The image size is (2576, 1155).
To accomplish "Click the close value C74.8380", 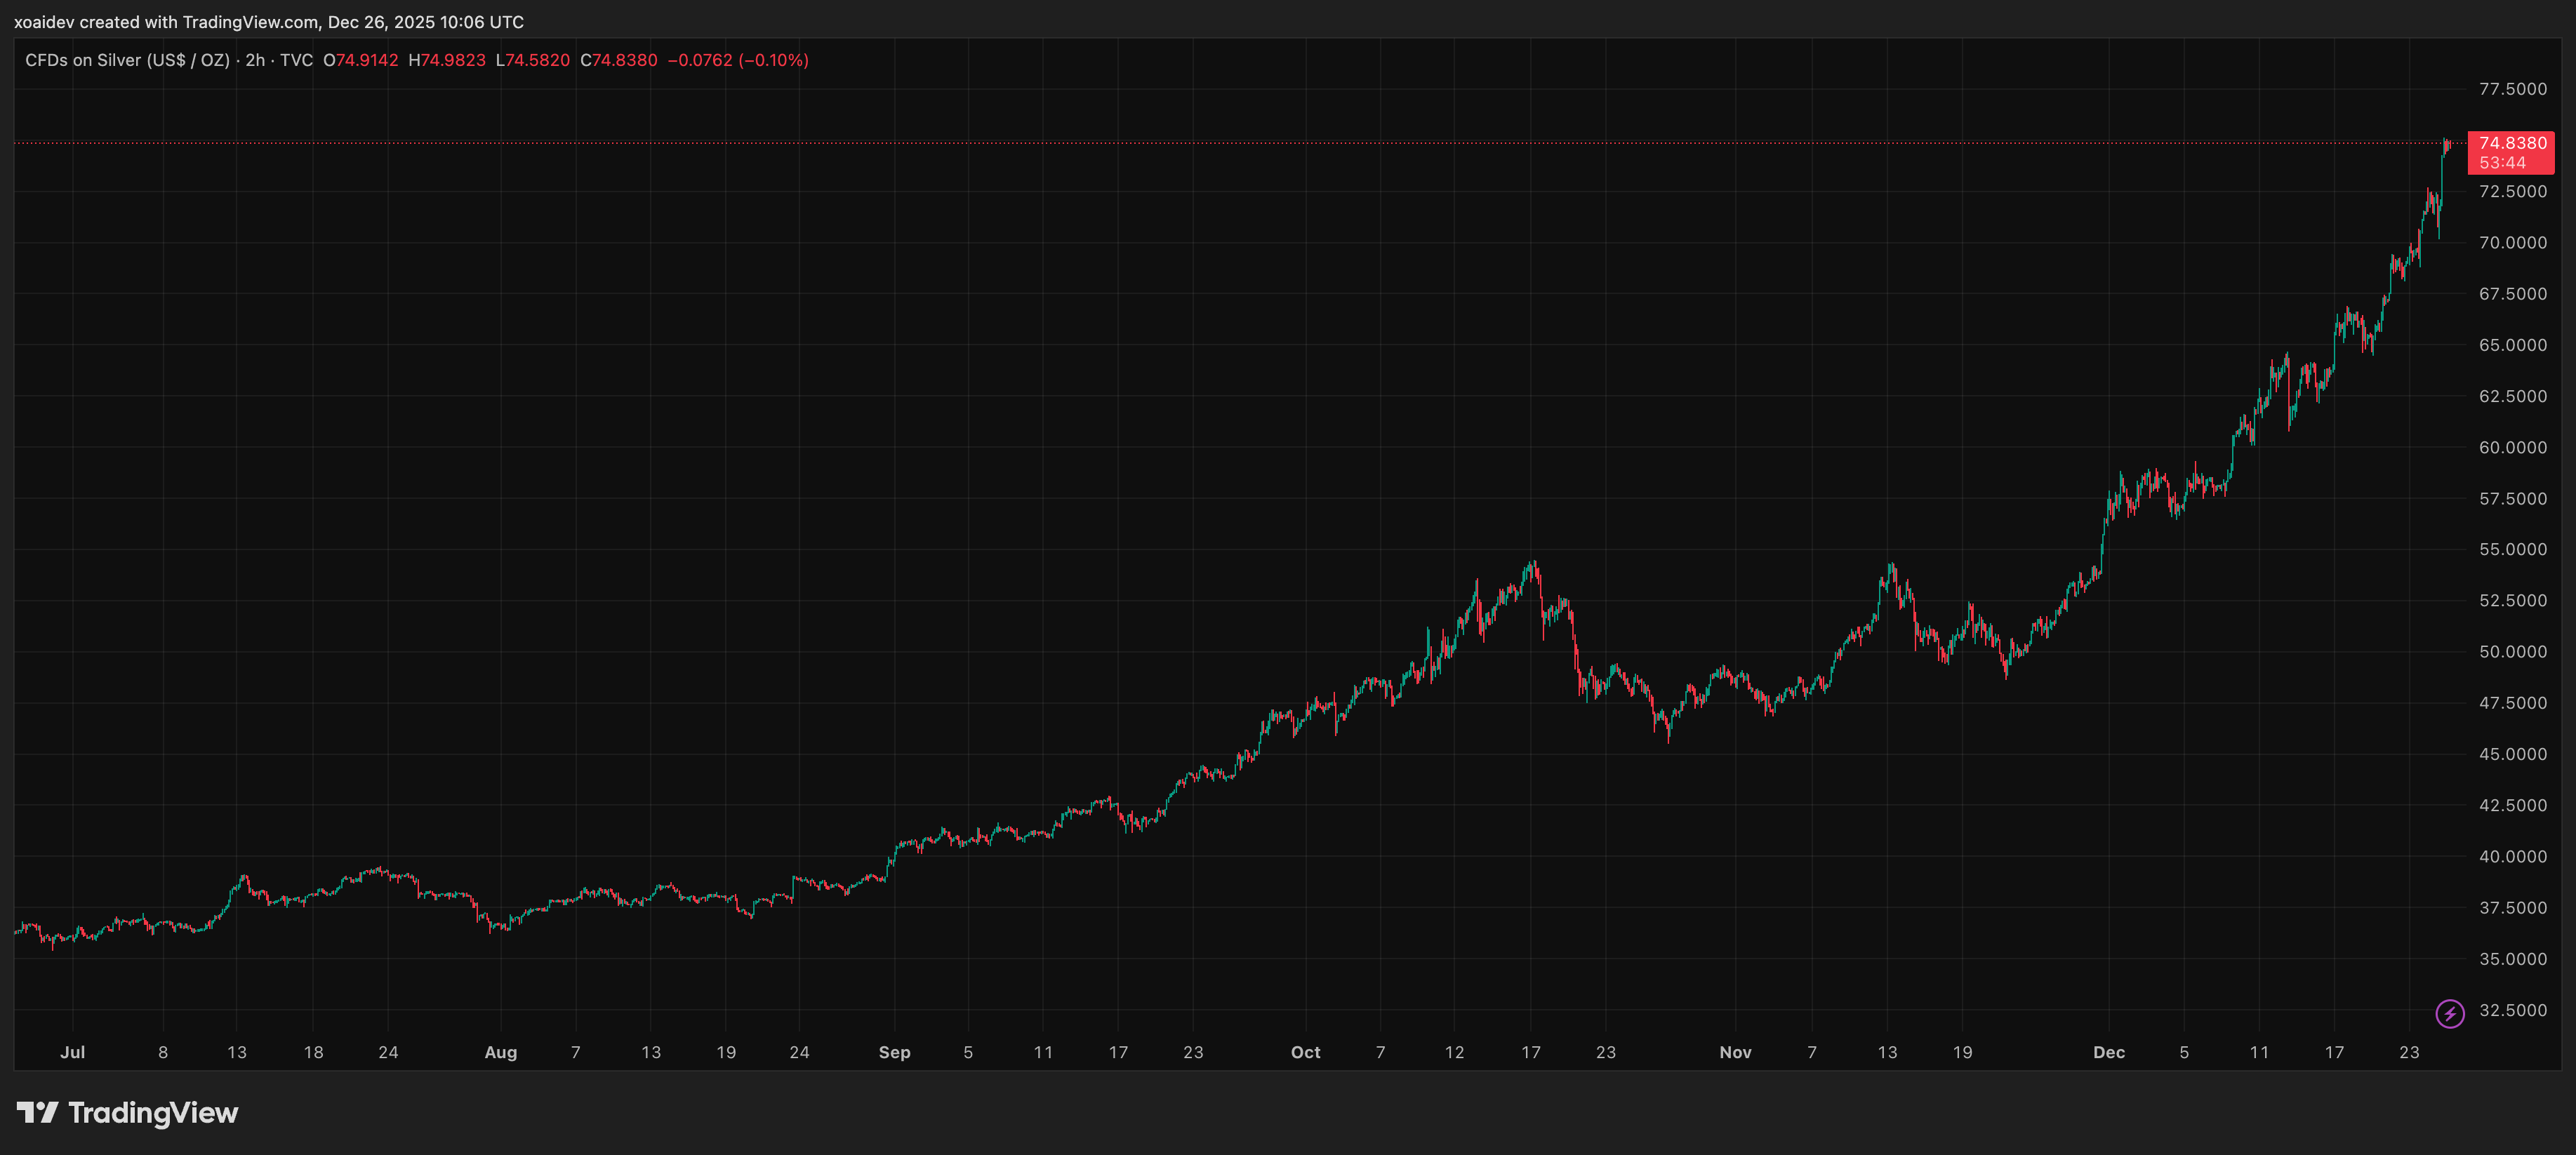I will pos(618,60).
